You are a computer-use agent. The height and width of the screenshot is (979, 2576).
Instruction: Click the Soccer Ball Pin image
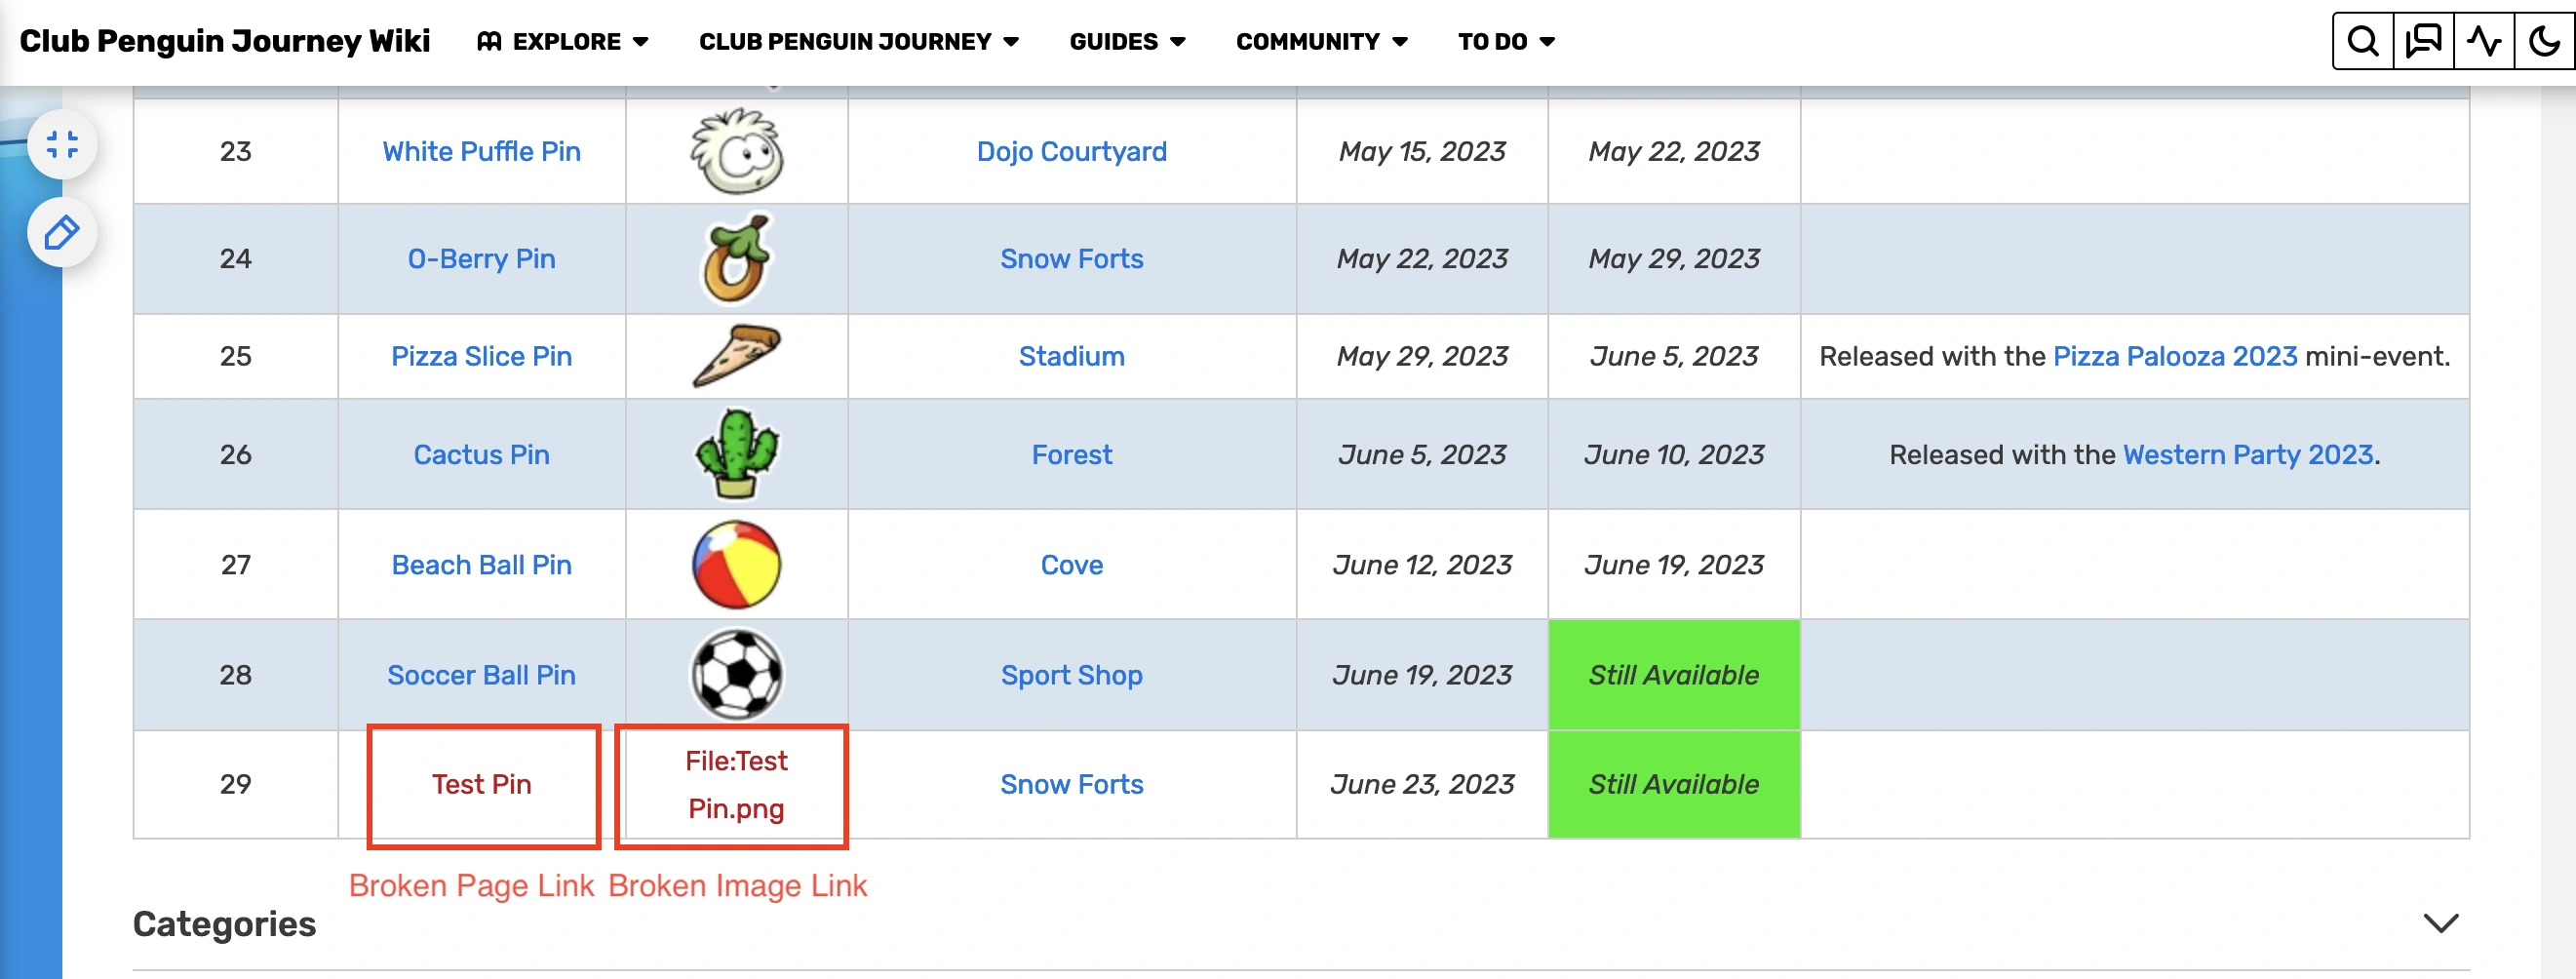(737, 675)
